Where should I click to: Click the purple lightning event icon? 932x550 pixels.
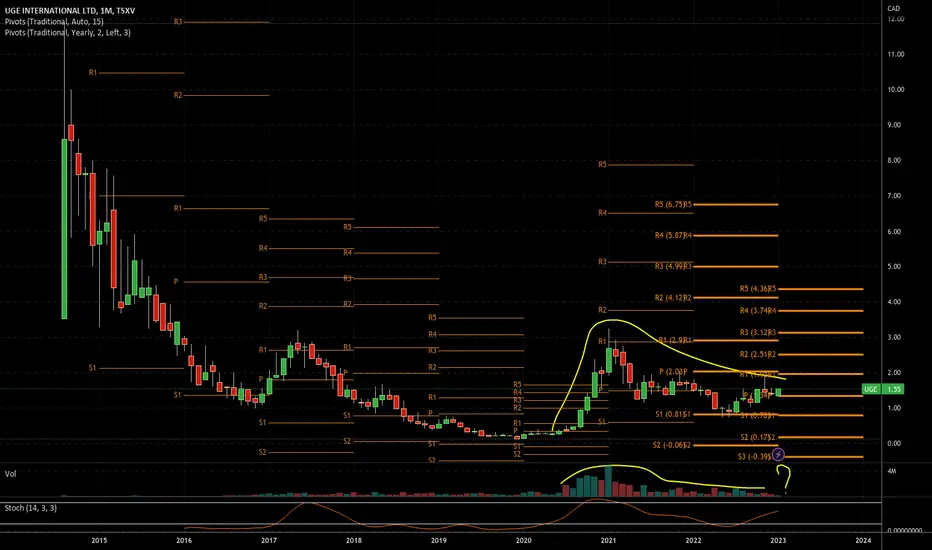coord(778,455)
